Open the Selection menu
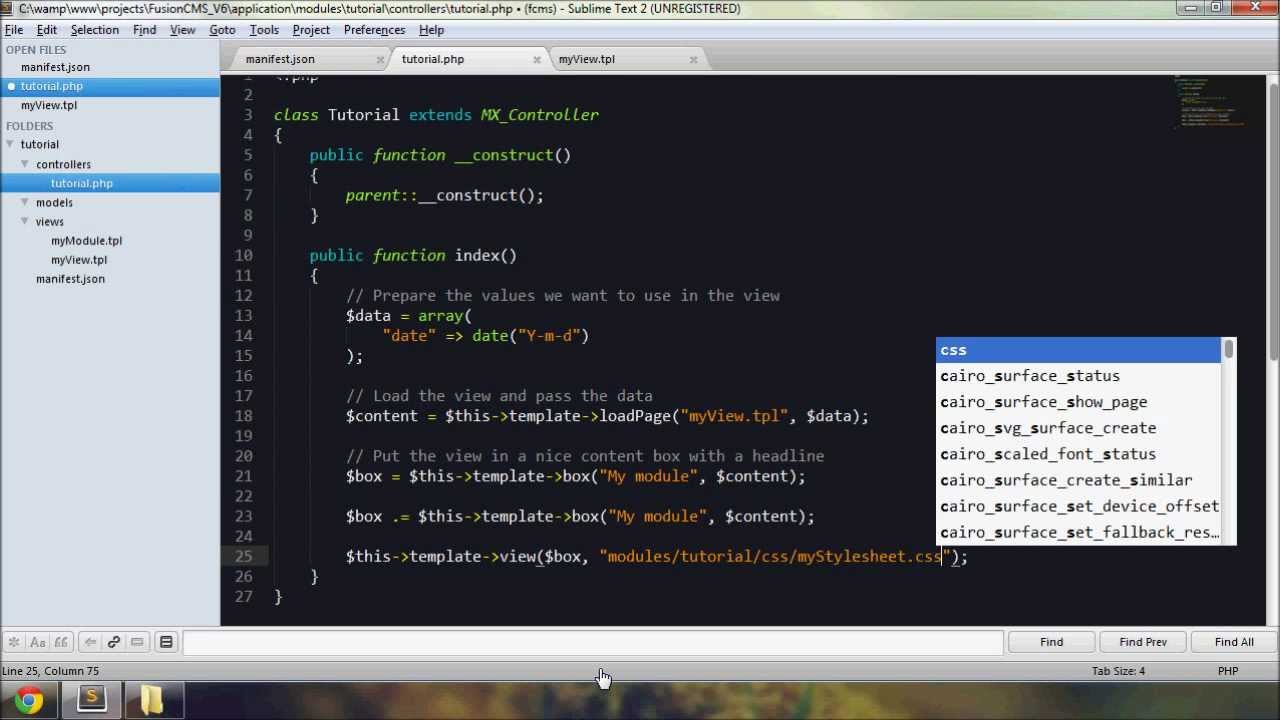The image size is (1280, 720). tap(95, 30)
